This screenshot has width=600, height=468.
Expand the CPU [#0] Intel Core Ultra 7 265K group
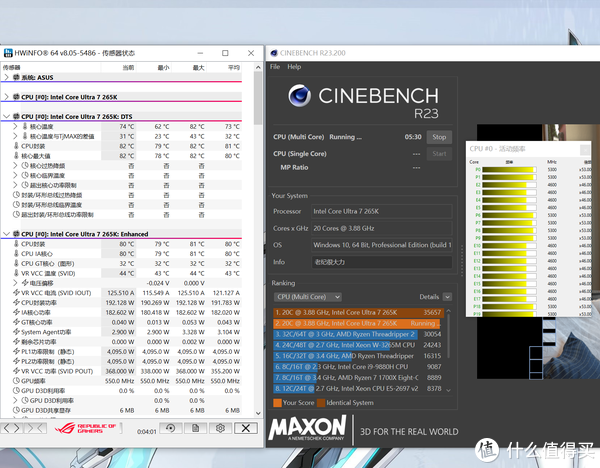tap(6, 97)
